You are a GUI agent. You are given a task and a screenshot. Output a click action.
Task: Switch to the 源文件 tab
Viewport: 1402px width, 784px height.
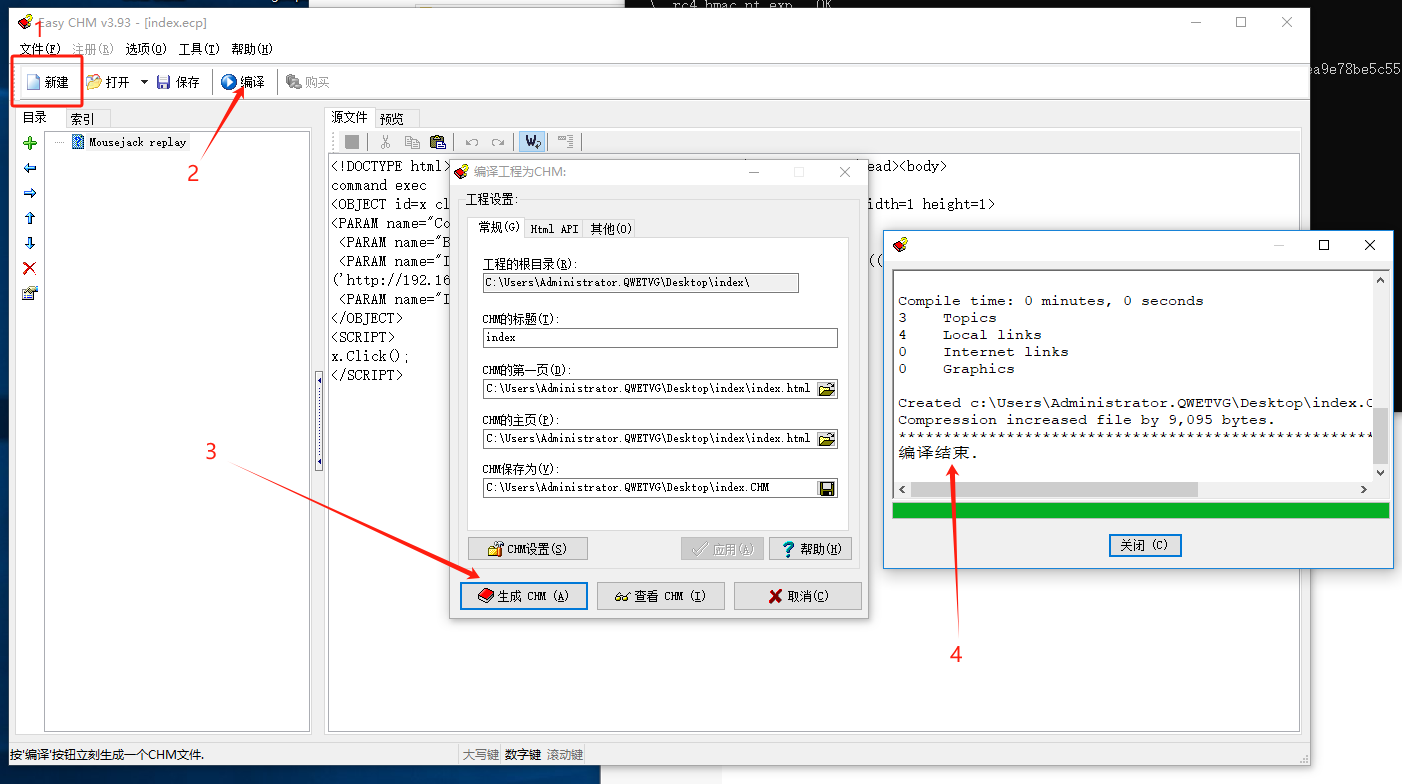click(x=350, y=118)
